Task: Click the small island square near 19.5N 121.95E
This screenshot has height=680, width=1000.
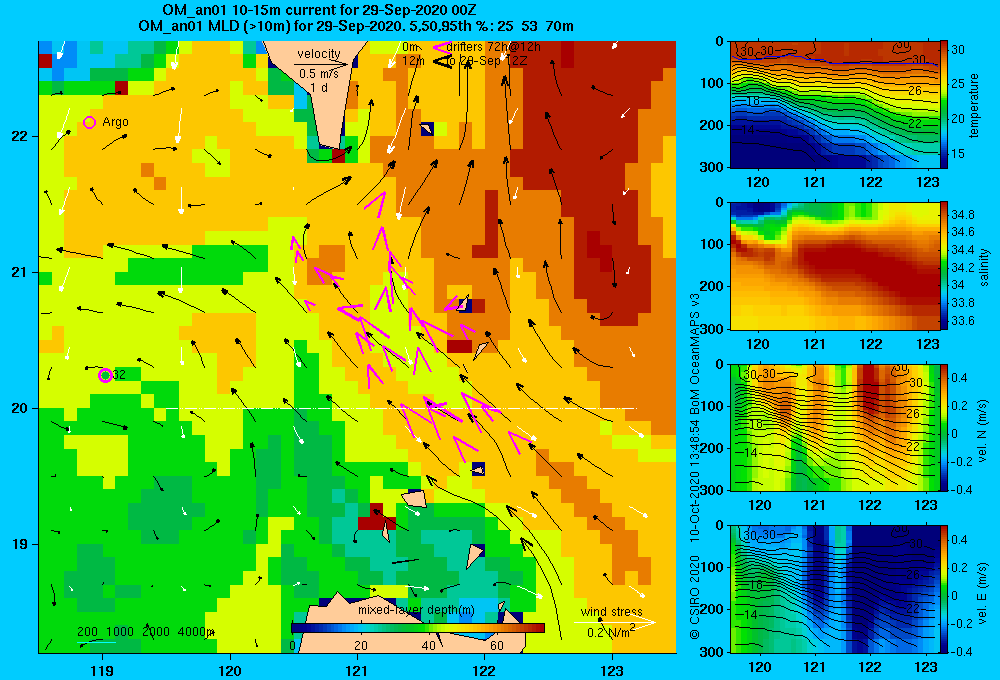Action: 478,469
